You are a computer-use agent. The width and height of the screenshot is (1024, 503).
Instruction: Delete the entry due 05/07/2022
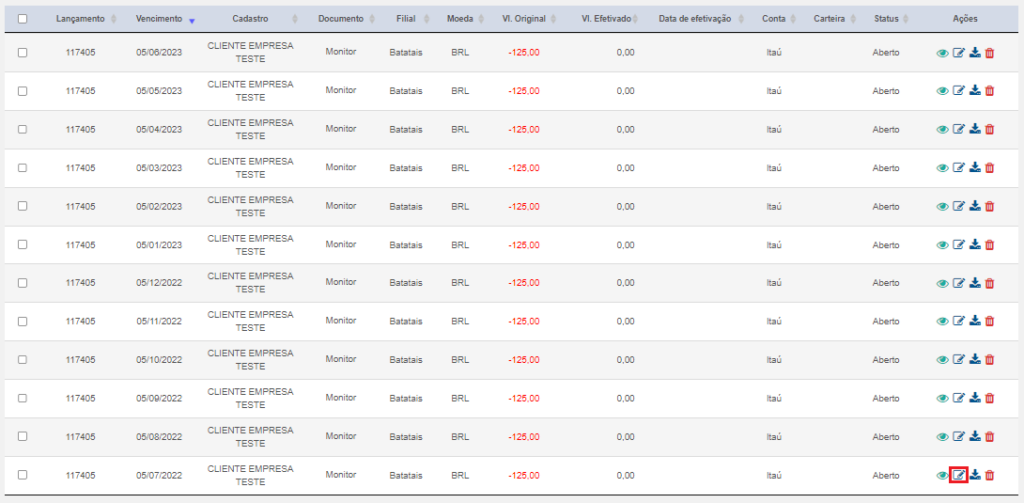pyautogui.click(x=989, y=476)
